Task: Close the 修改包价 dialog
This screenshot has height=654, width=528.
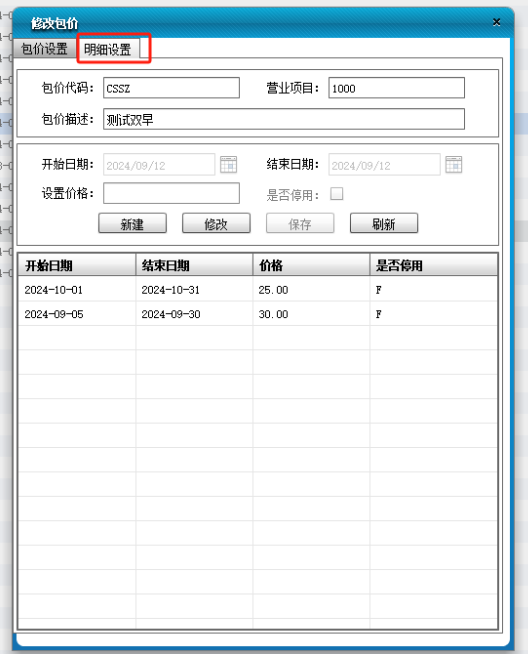Action: pos(496,22)
